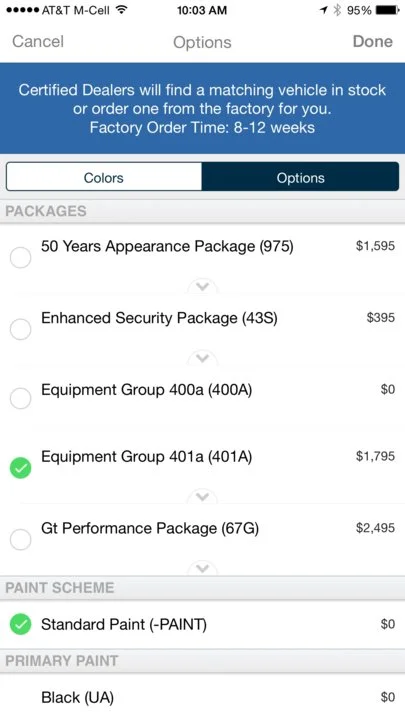This screenshot has width=405, height=720.
Task: Choose Equipment Group 400a radio button
Action: 20,398
